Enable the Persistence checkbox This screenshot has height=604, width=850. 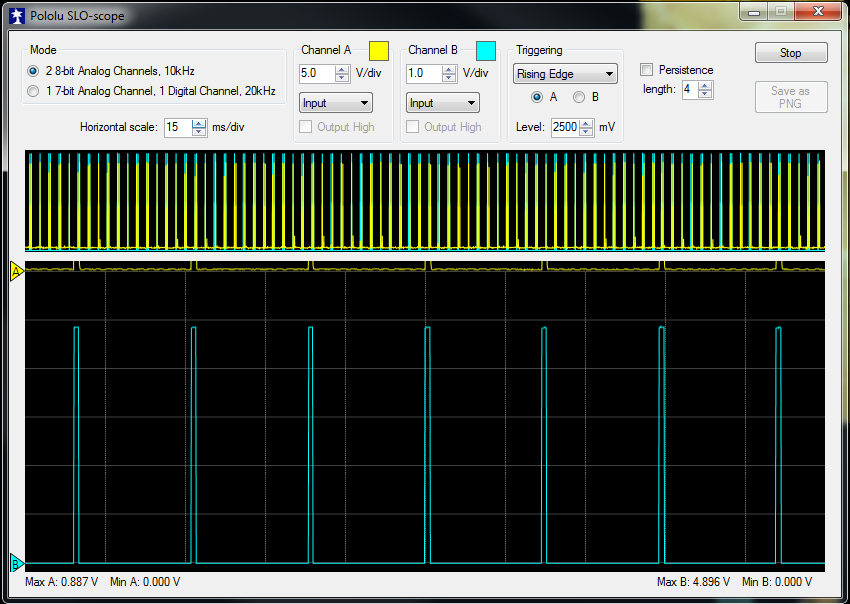point(647,70)
